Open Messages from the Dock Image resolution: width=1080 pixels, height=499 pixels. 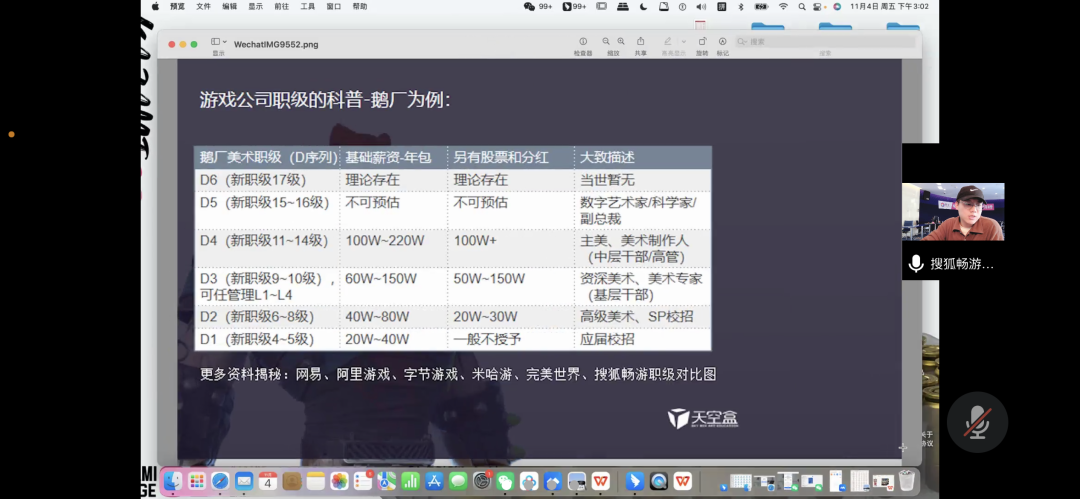(458, 480)
